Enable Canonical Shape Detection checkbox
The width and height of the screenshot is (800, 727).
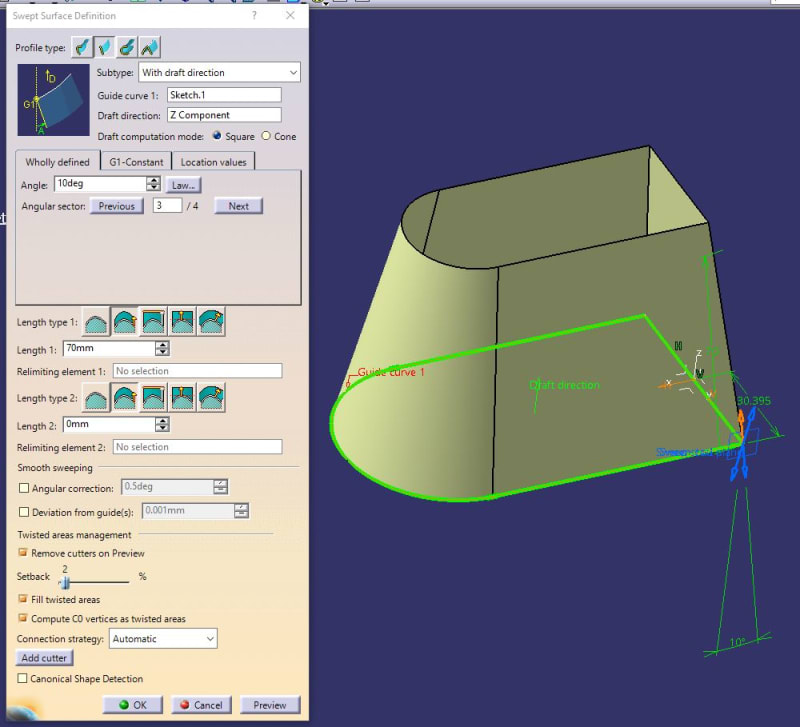click(x=22, y=678)
